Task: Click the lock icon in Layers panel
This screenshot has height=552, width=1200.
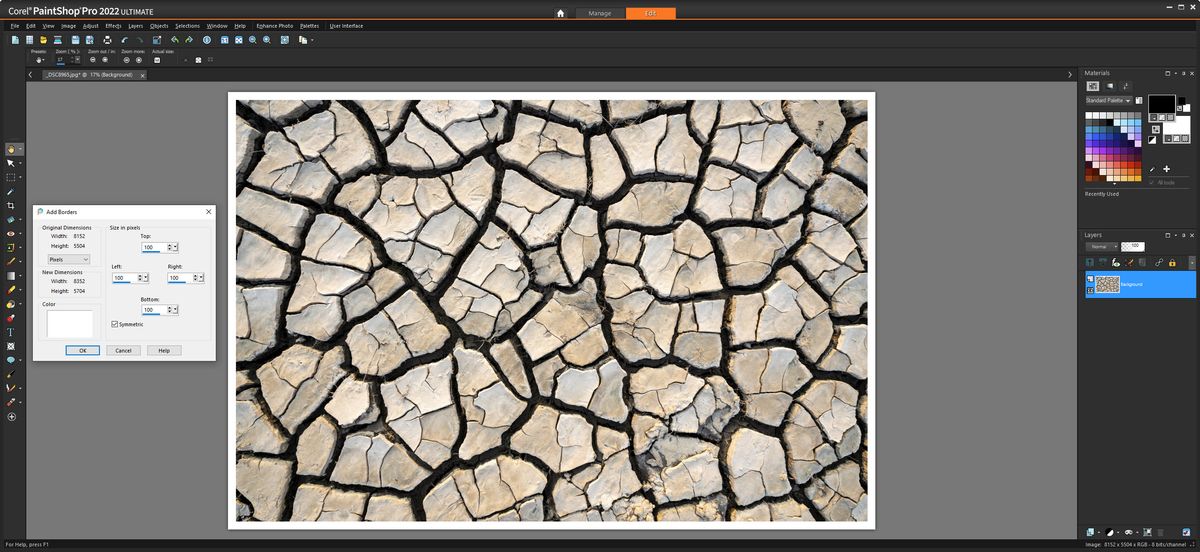Action: click(x=1173, y=262)
